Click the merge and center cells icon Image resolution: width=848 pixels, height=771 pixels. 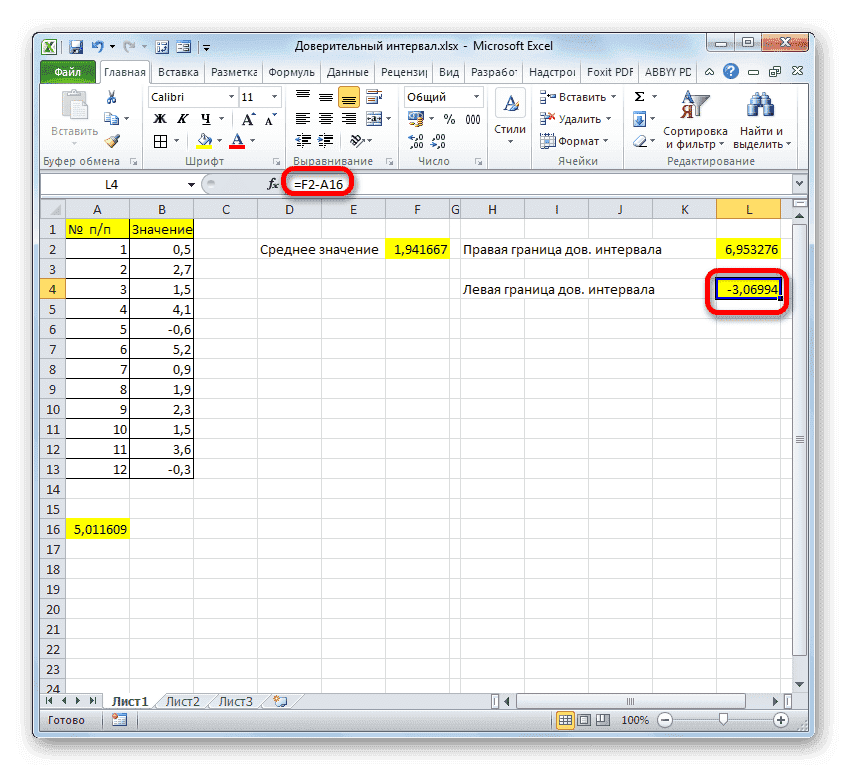point(373,118)
